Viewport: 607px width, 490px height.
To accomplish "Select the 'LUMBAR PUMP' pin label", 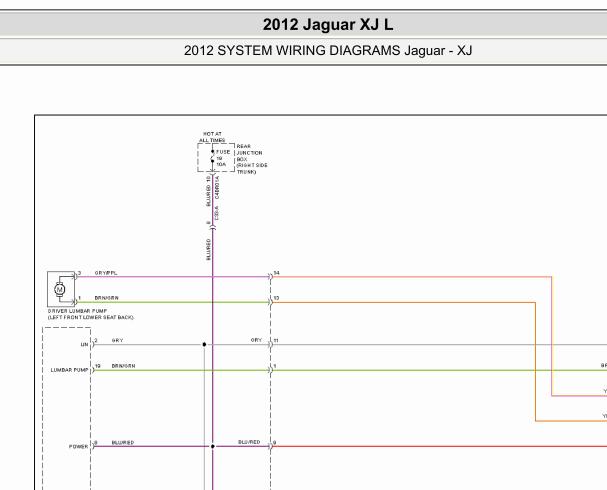I will coord(69,370).
